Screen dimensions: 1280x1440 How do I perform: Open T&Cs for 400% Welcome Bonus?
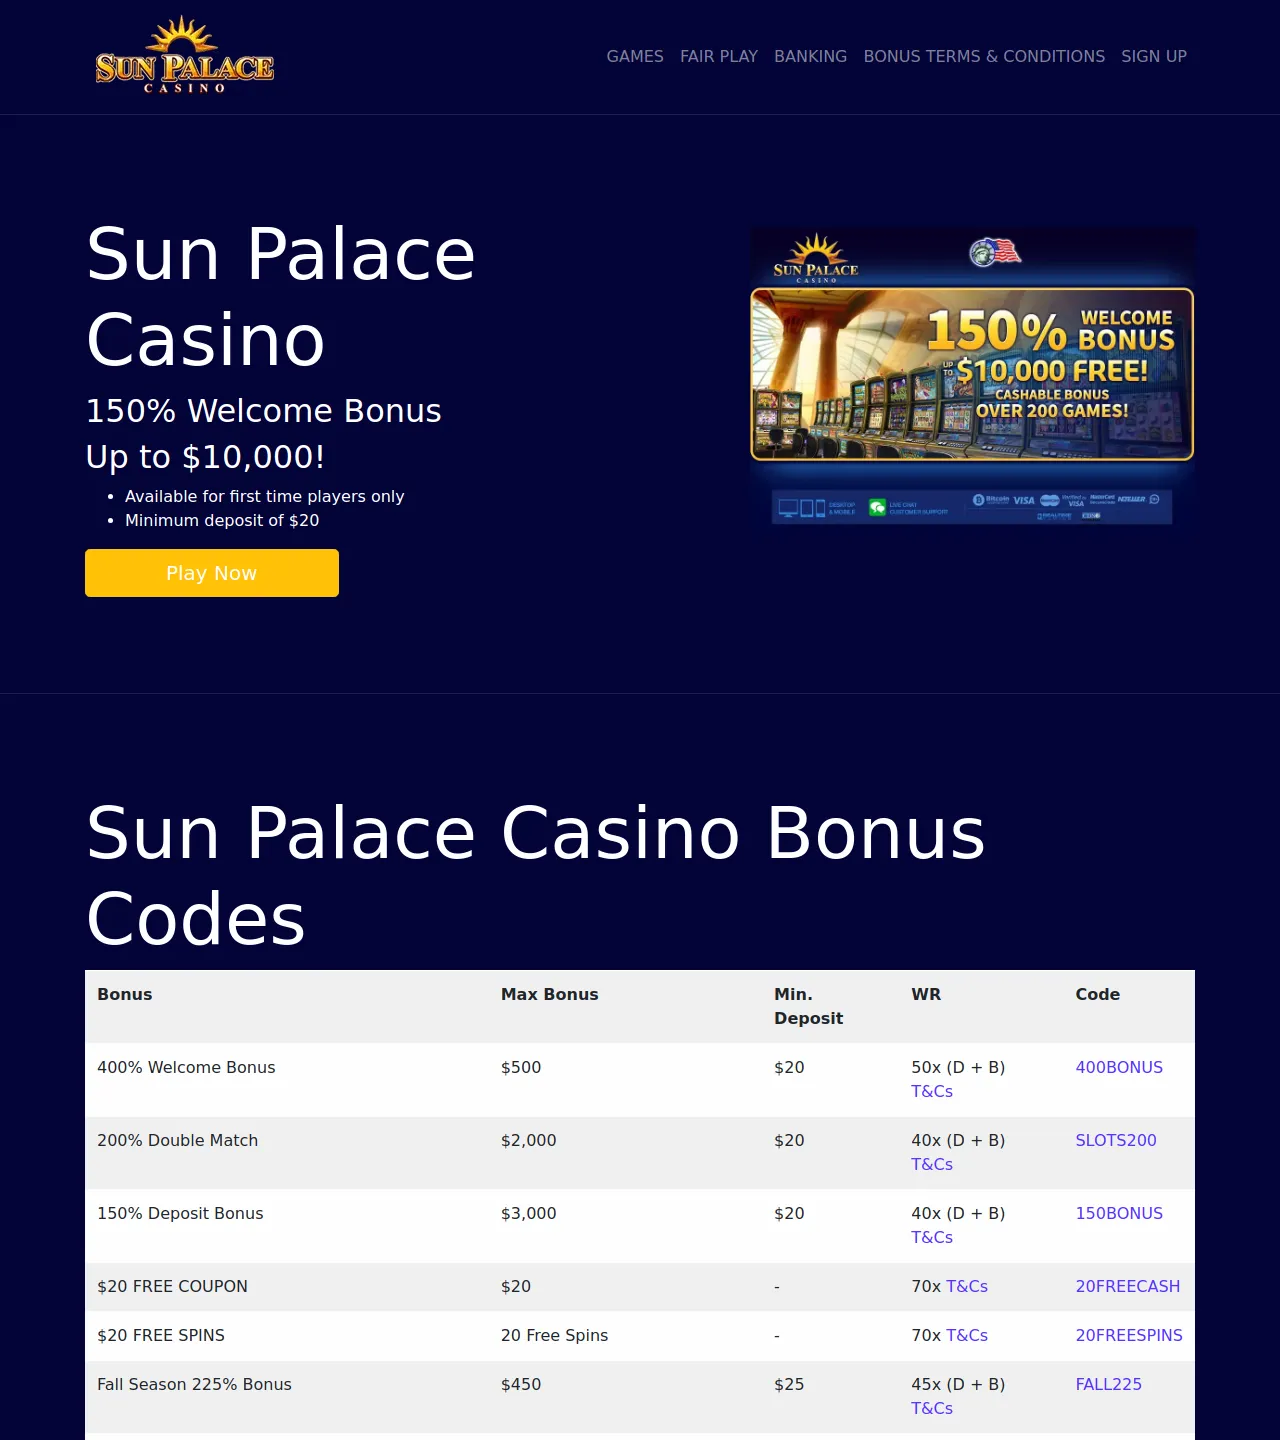pyautogui.click(x=932, y=1091)
